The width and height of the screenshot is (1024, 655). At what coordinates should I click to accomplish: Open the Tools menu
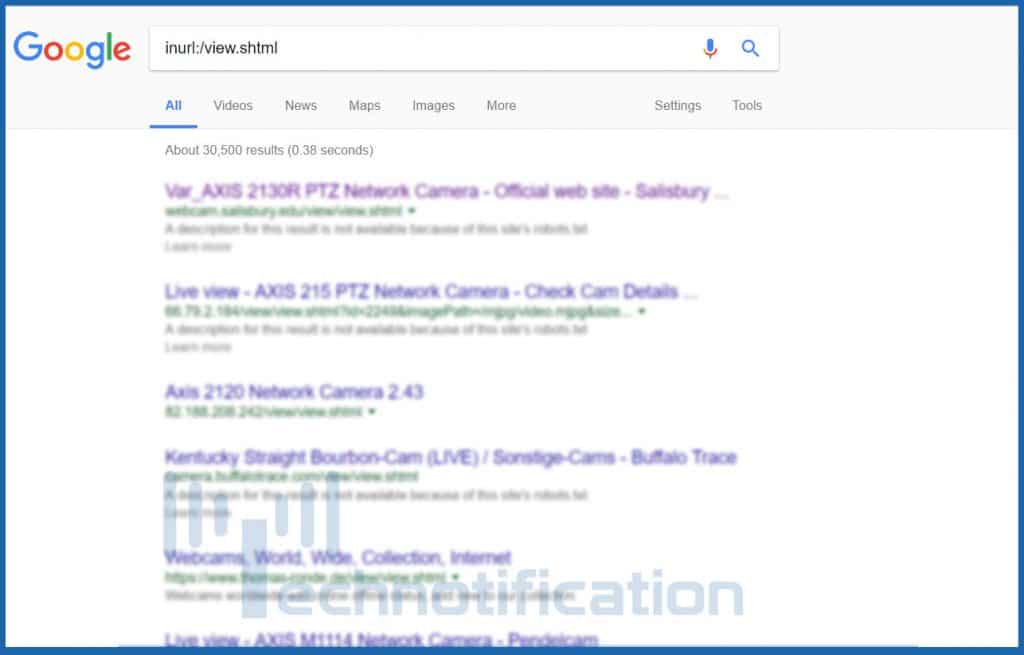coord(746,105)
